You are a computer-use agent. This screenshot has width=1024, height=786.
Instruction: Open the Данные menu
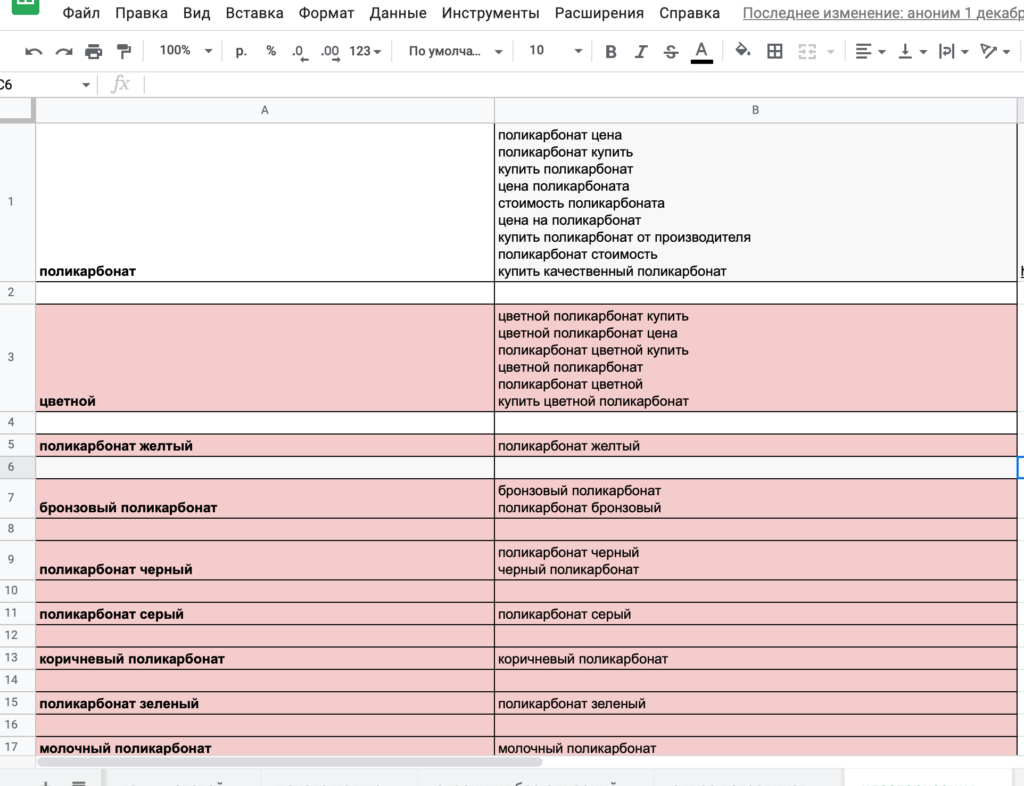pyautogui.click(x=398, y=13)
